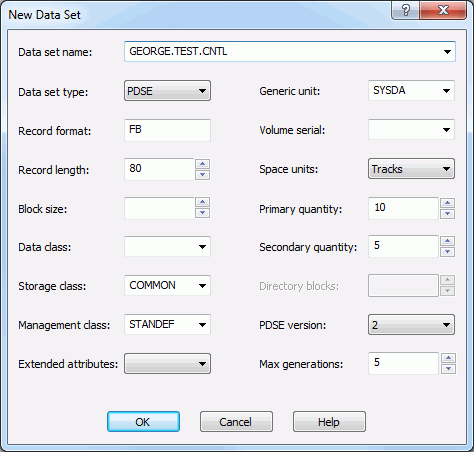Confirm with the OK button
The height and width of the screenshot is (452, 474).
143,422
